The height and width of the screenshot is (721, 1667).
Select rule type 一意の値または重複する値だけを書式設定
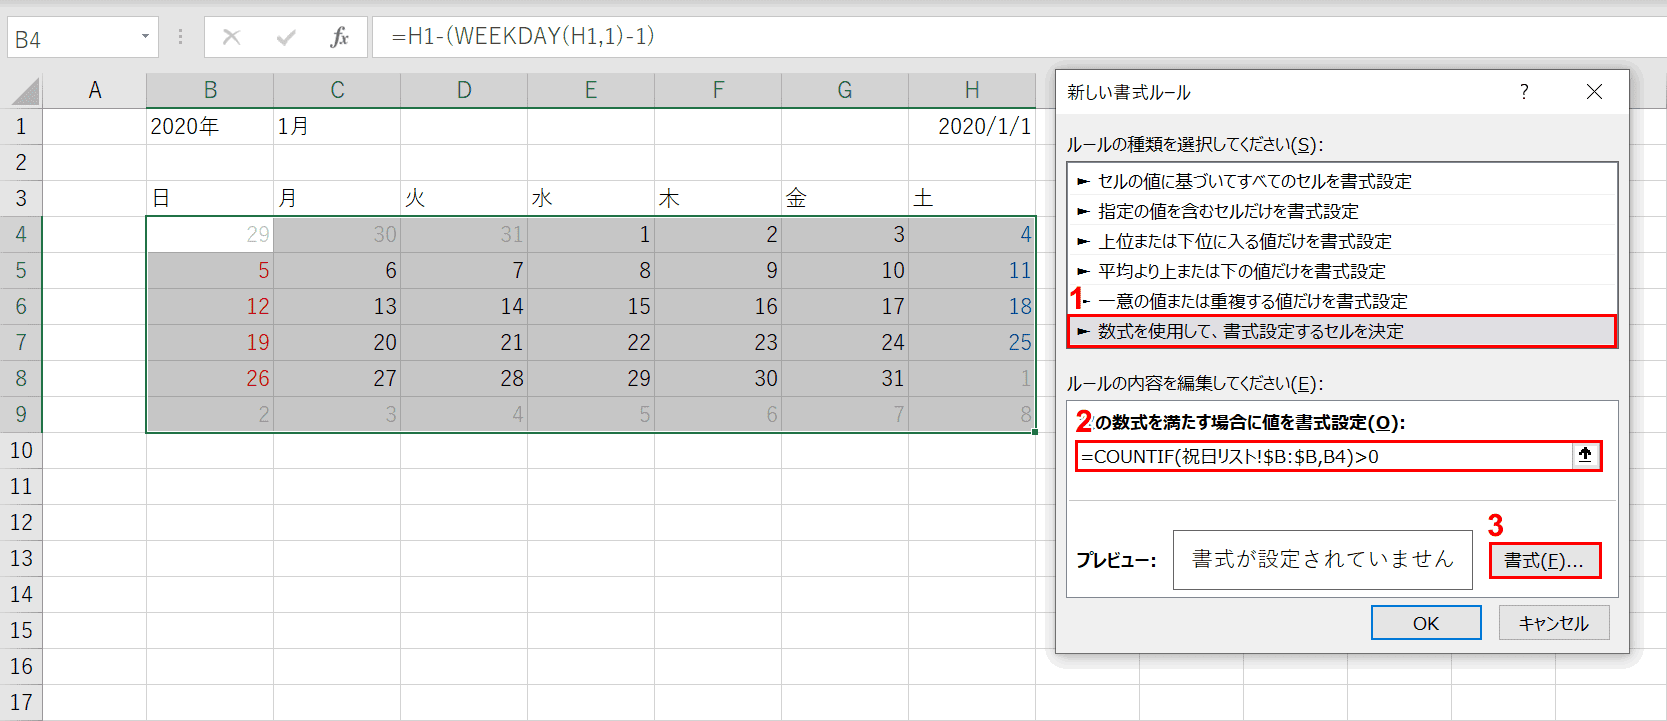(x=1341, y=301)
